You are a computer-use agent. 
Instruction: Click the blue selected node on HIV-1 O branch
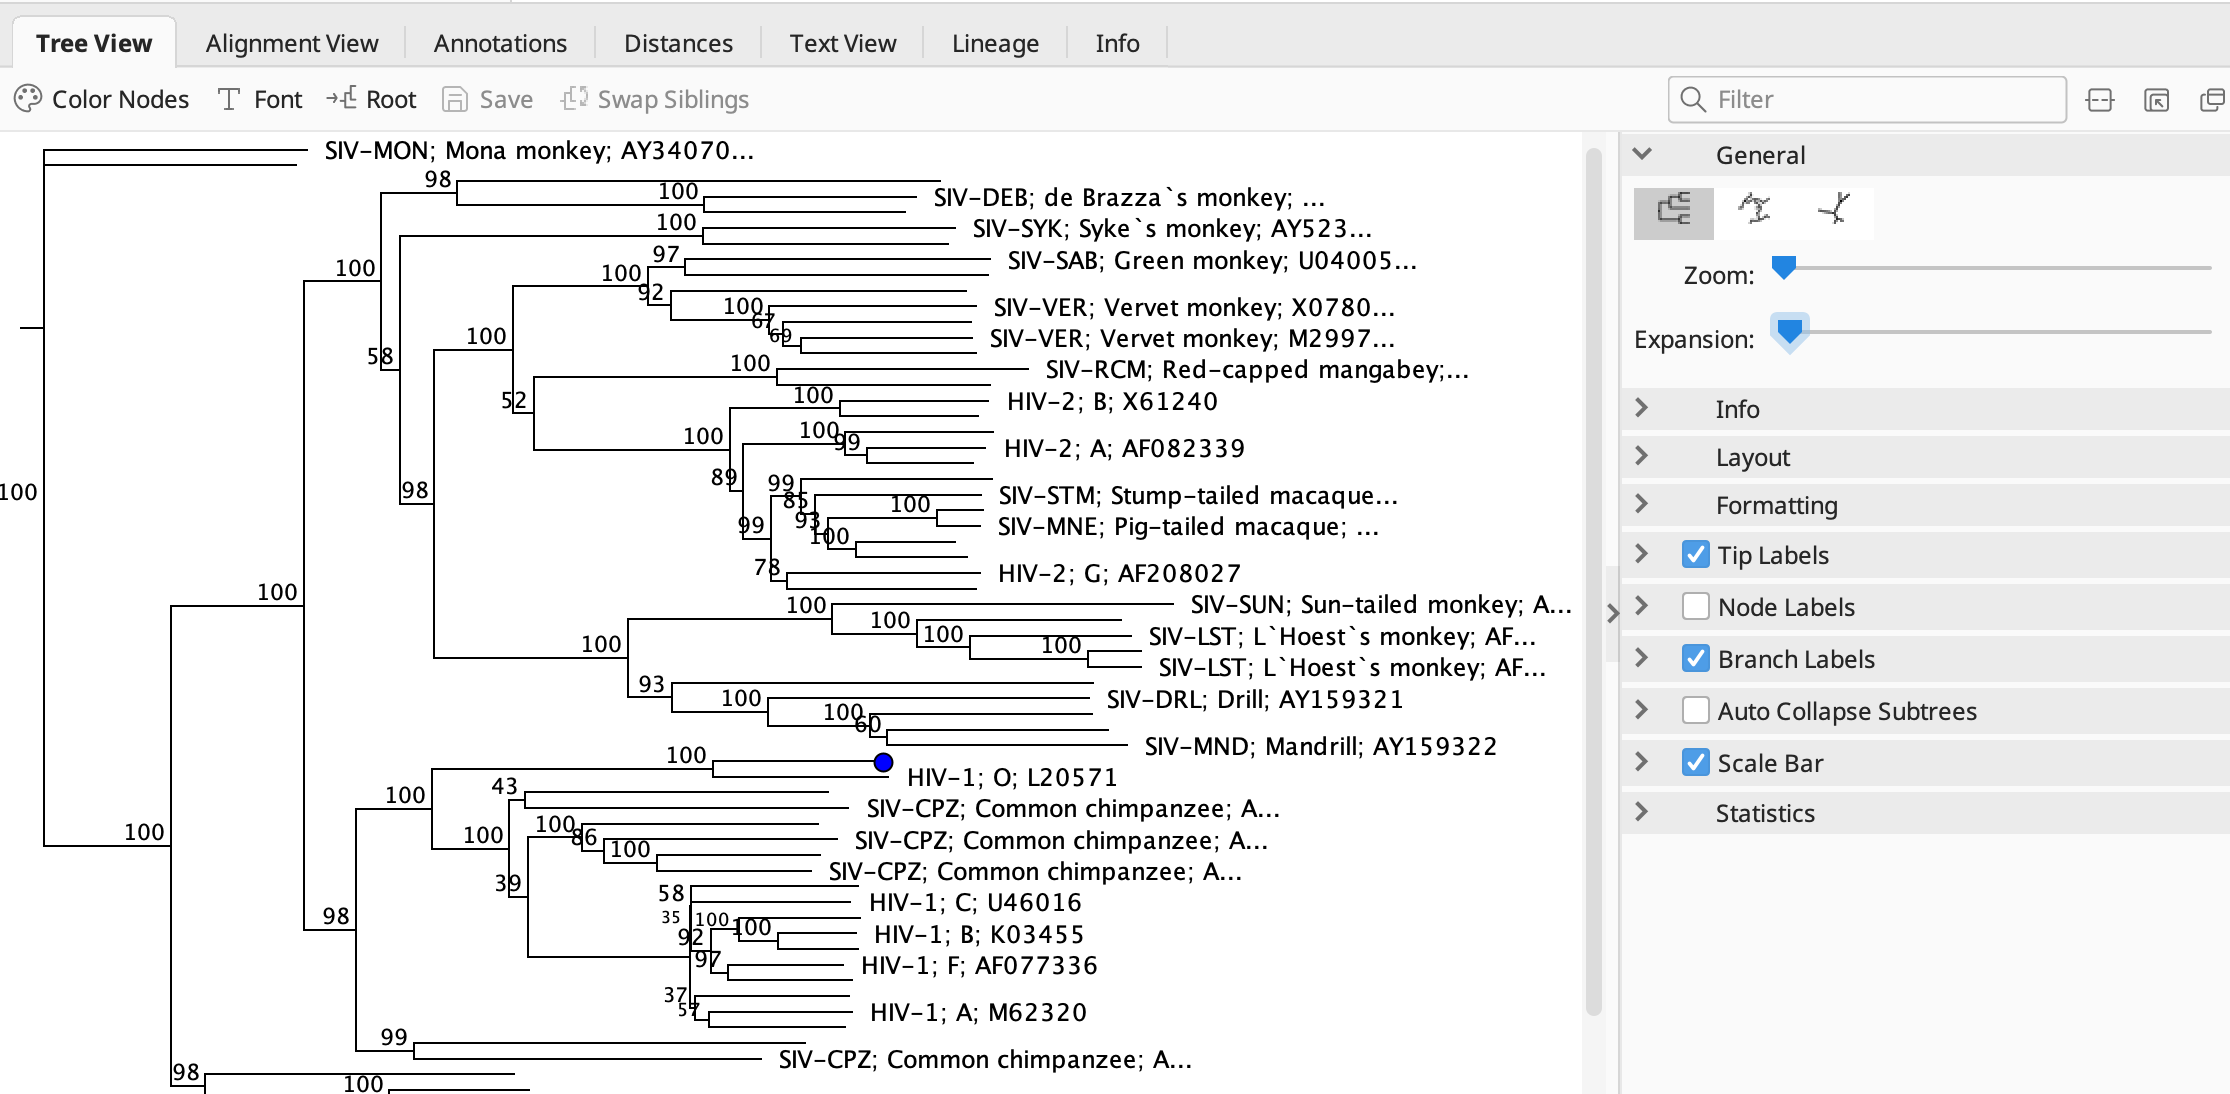tap(883, 763)
